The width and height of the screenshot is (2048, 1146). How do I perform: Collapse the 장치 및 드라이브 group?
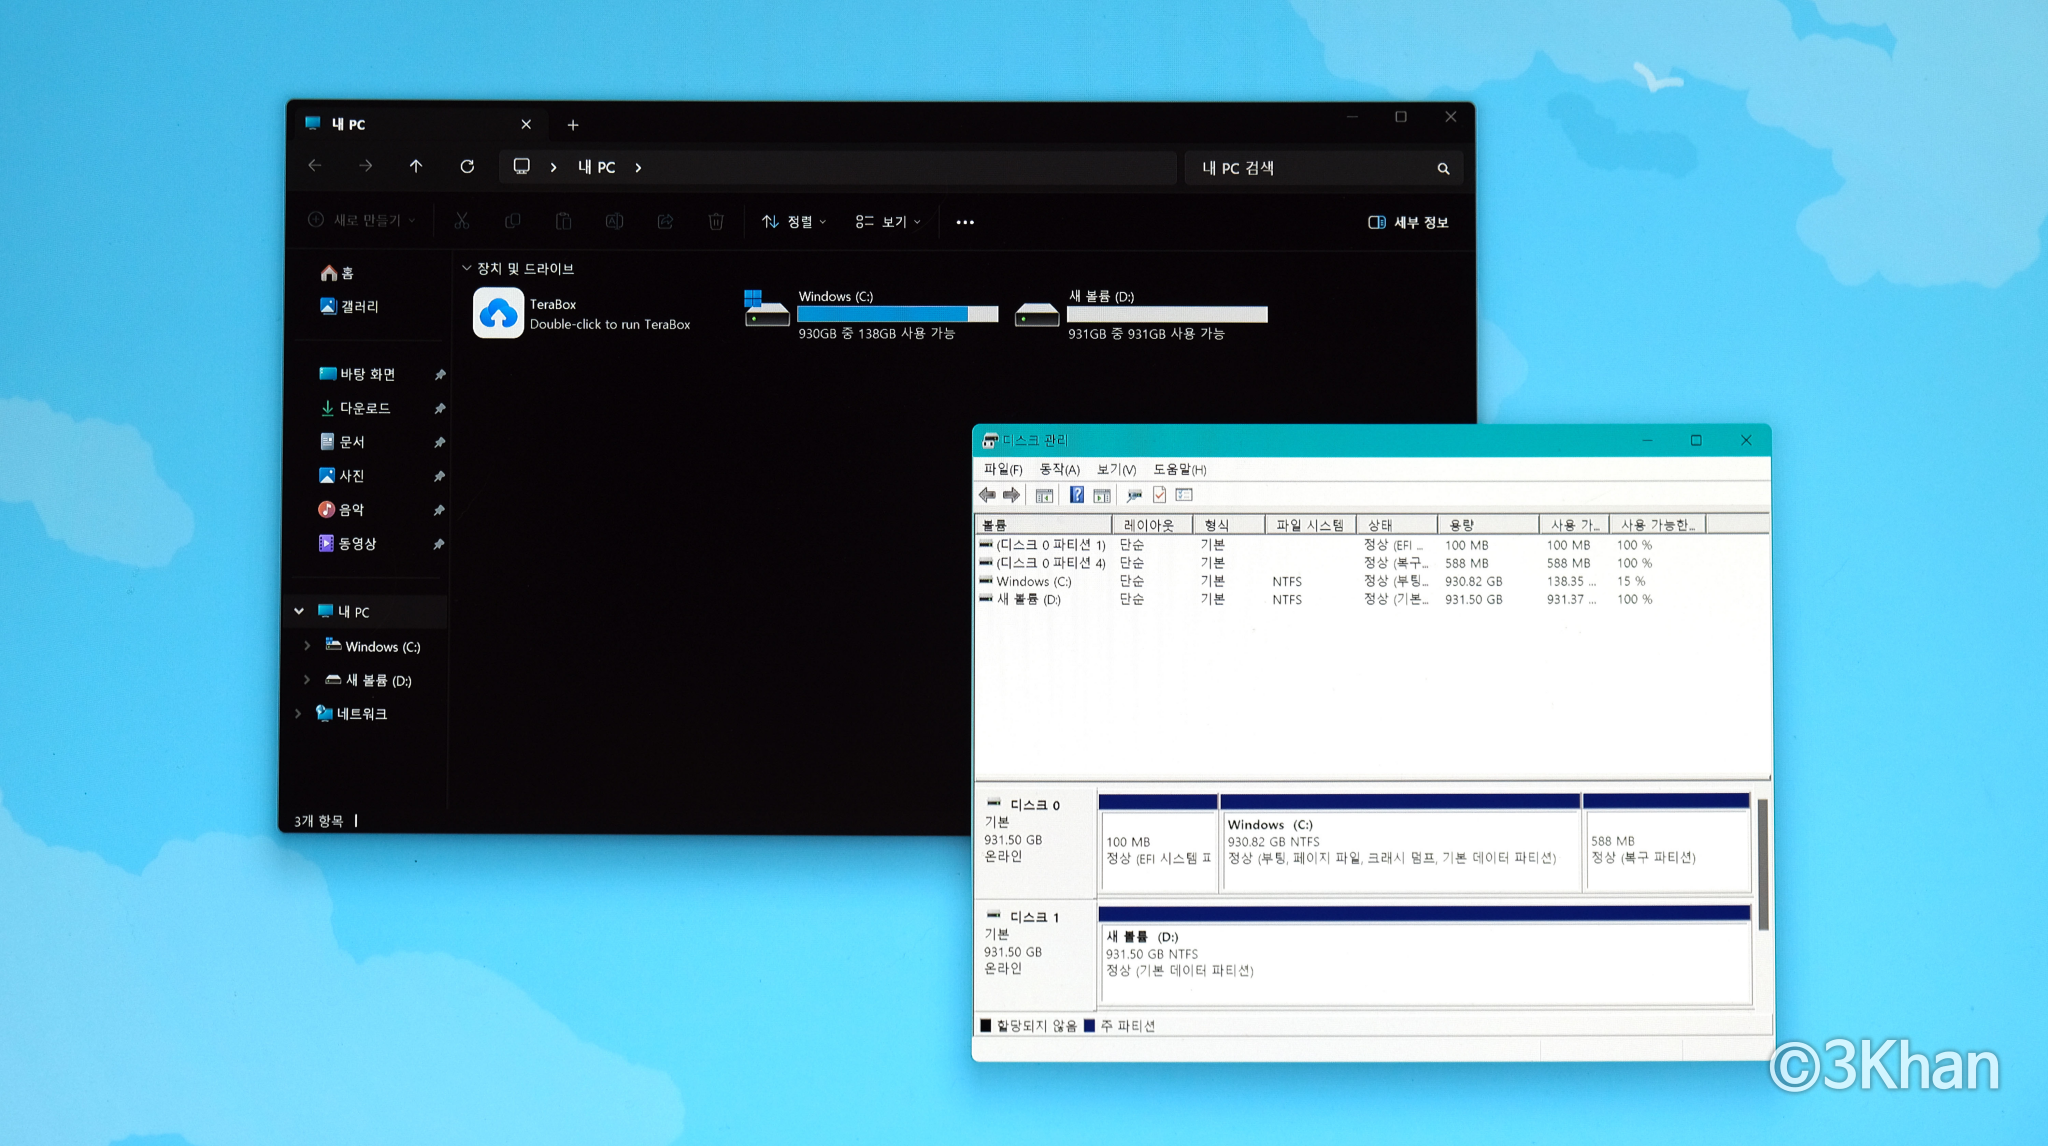[466, 268]
